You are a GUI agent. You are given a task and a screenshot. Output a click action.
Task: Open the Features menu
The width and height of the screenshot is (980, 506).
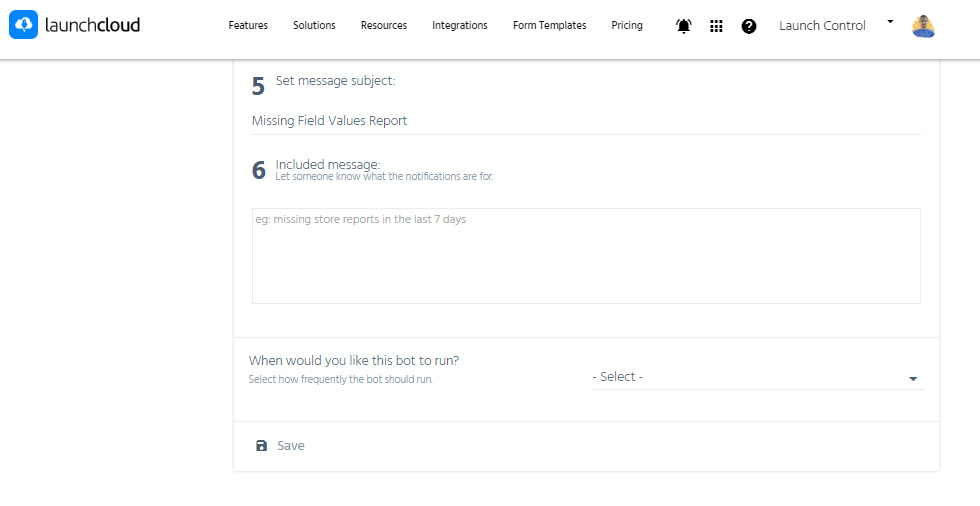(248, 26)
